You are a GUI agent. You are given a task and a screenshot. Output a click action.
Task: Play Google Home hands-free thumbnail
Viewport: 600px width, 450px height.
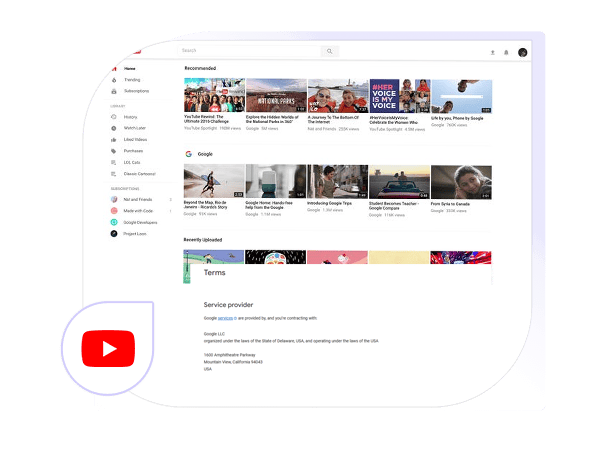point(276,181)
